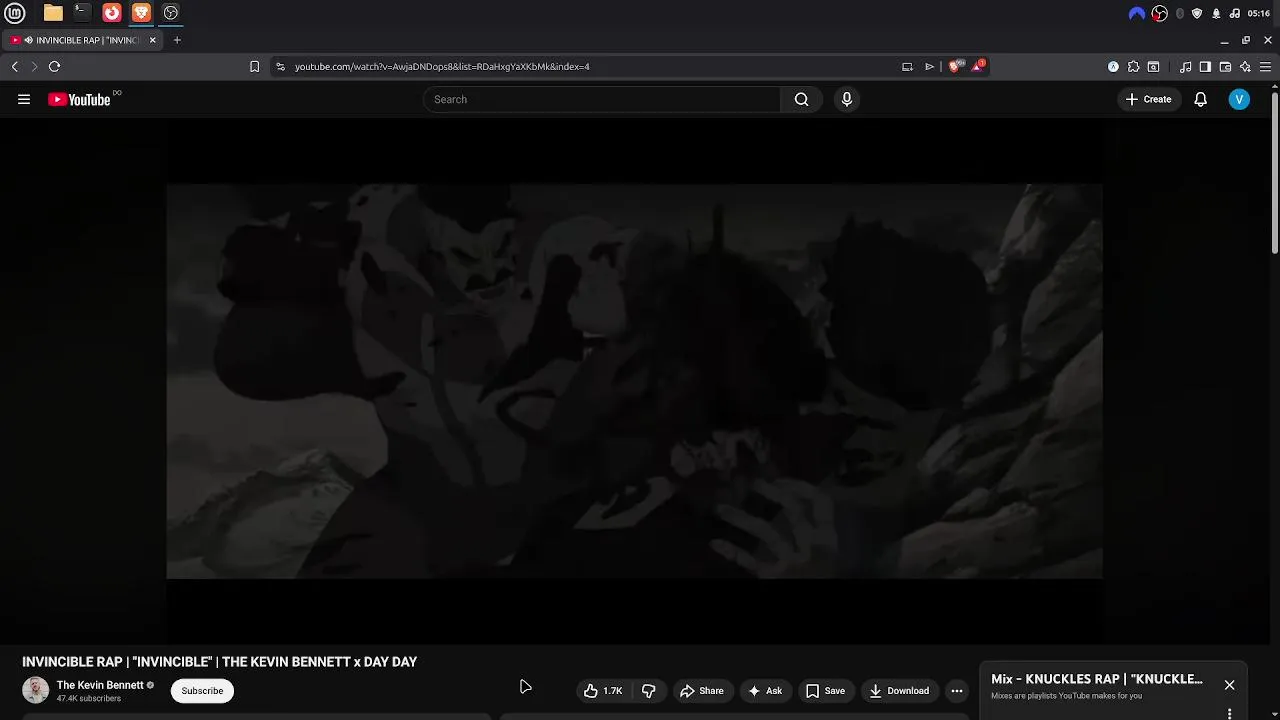This screenshot has width=1280, height=720.
Task: Click the YouTube URL address bar
Action: [x=590, y=66]
